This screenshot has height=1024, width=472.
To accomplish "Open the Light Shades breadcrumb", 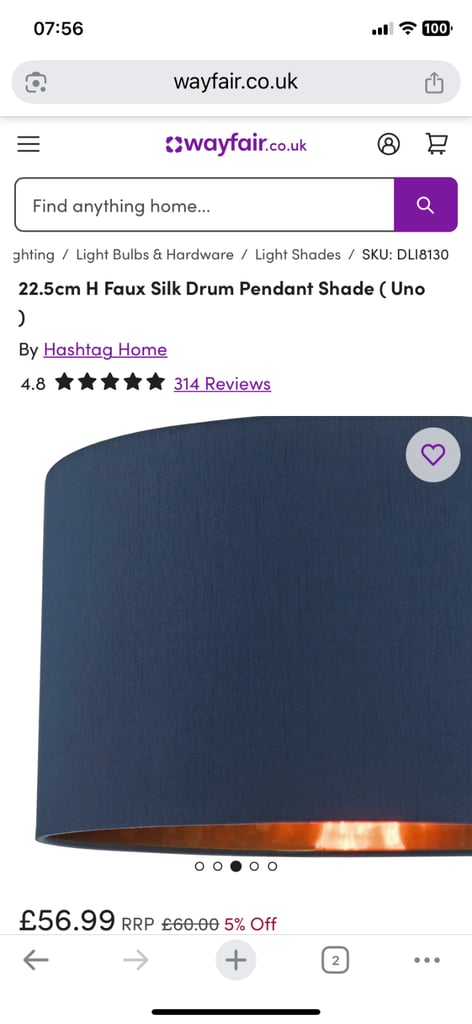I will click(x=298, y=255).
